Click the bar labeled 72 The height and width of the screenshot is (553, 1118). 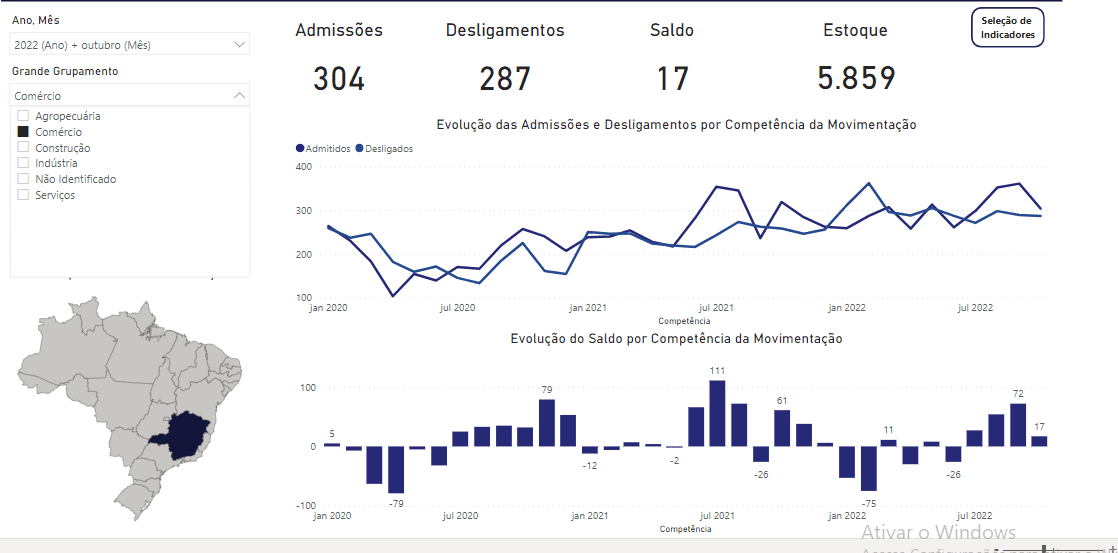pos(1018,425)
